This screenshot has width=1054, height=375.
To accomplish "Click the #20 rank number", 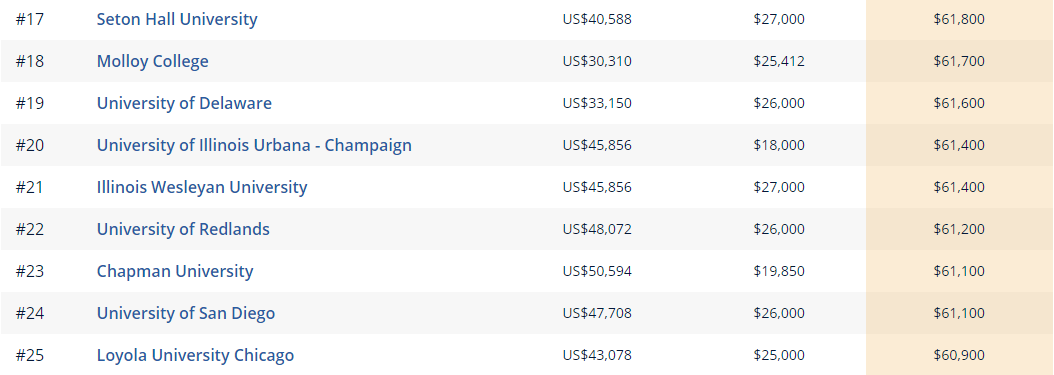I will pyautogui.click(x=30, y=145).
